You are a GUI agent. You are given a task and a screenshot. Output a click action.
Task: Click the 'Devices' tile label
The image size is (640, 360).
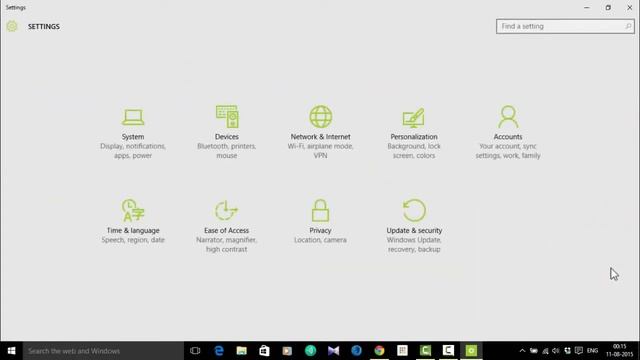coord(227,137)
